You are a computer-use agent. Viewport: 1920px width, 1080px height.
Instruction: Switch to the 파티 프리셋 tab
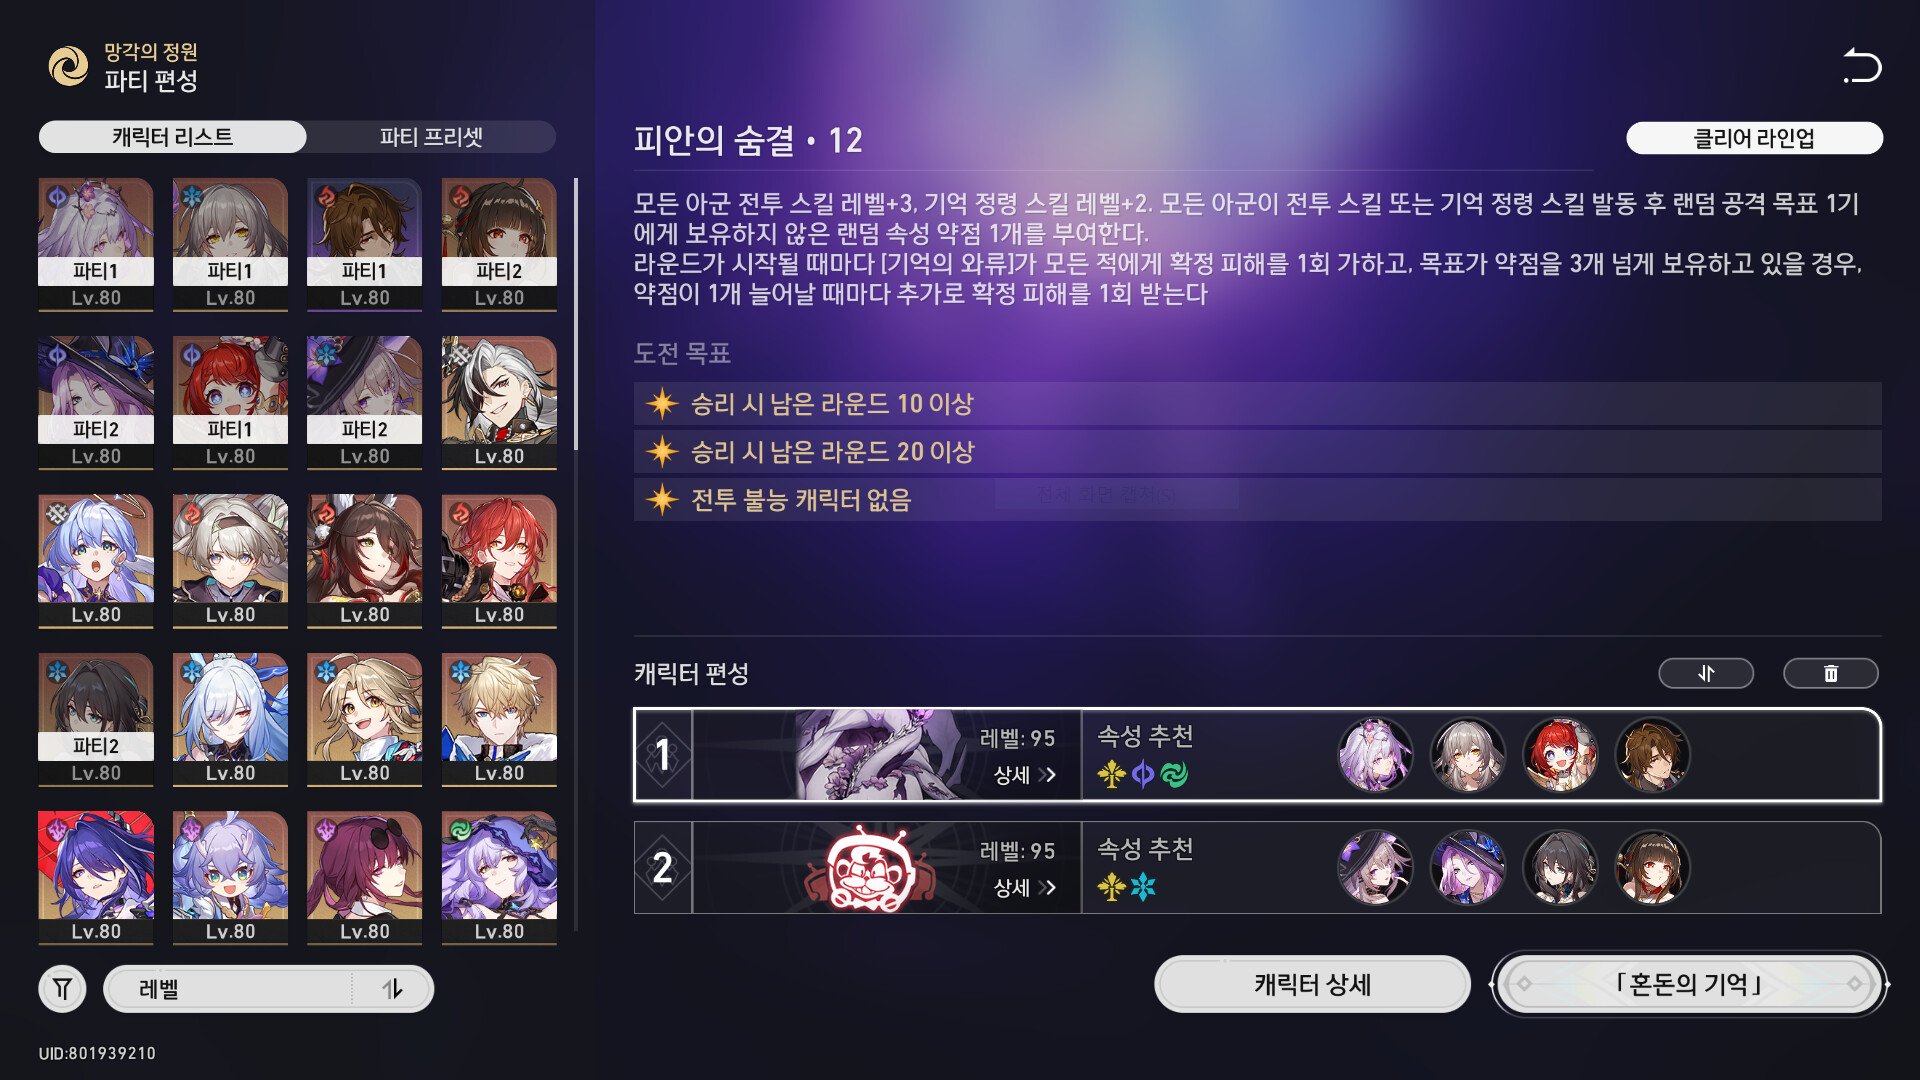(431, 137)
